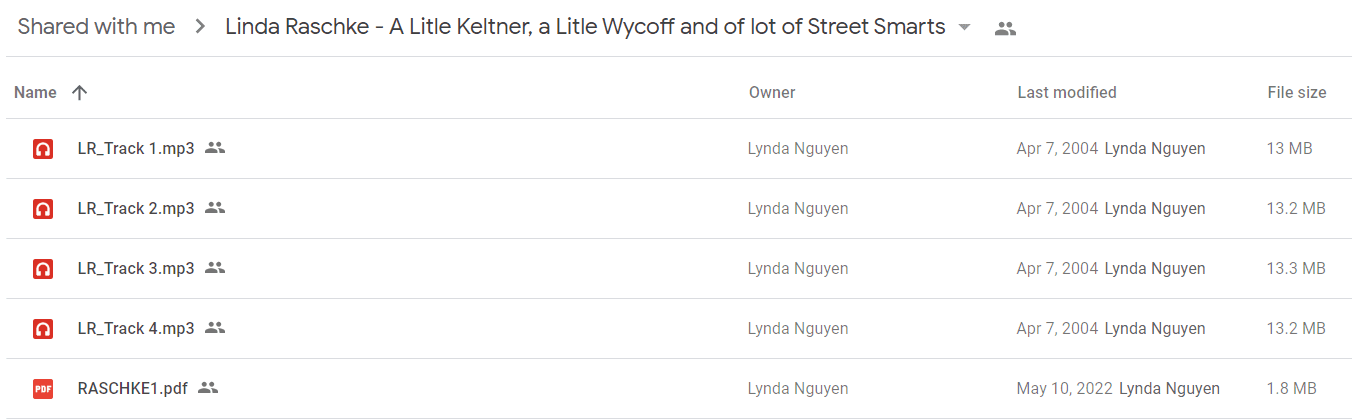Viewport: 1352px width, 419px height.
Task: Select the LR_Track 4.mp3 file name
Action: point(136,328)
